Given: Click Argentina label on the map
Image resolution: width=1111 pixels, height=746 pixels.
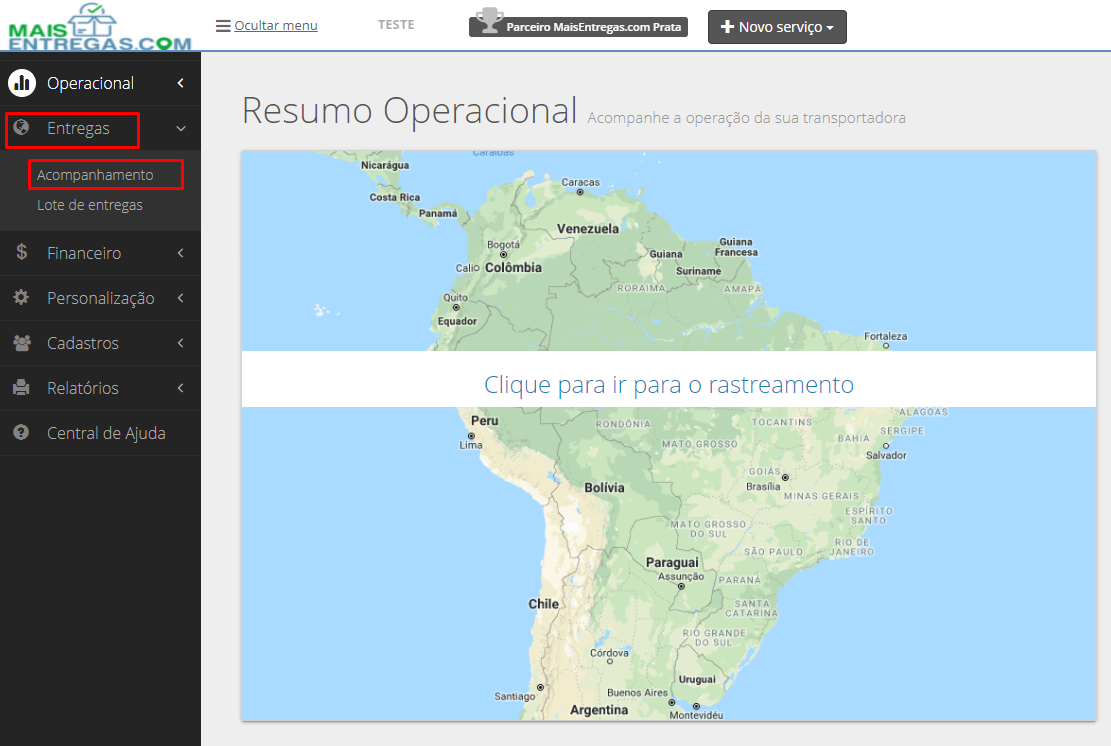Looking at the screenshot, I should click(x=599, y=710).
